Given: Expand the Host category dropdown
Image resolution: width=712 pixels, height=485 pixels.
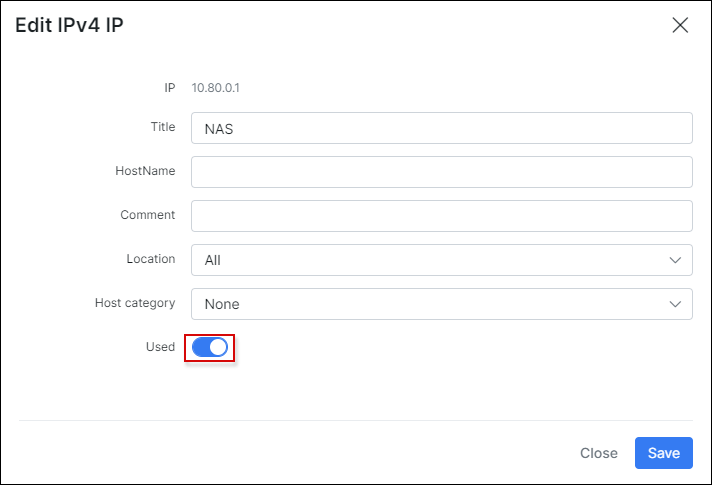Looking at the screenshot, I should click(441, 304).
